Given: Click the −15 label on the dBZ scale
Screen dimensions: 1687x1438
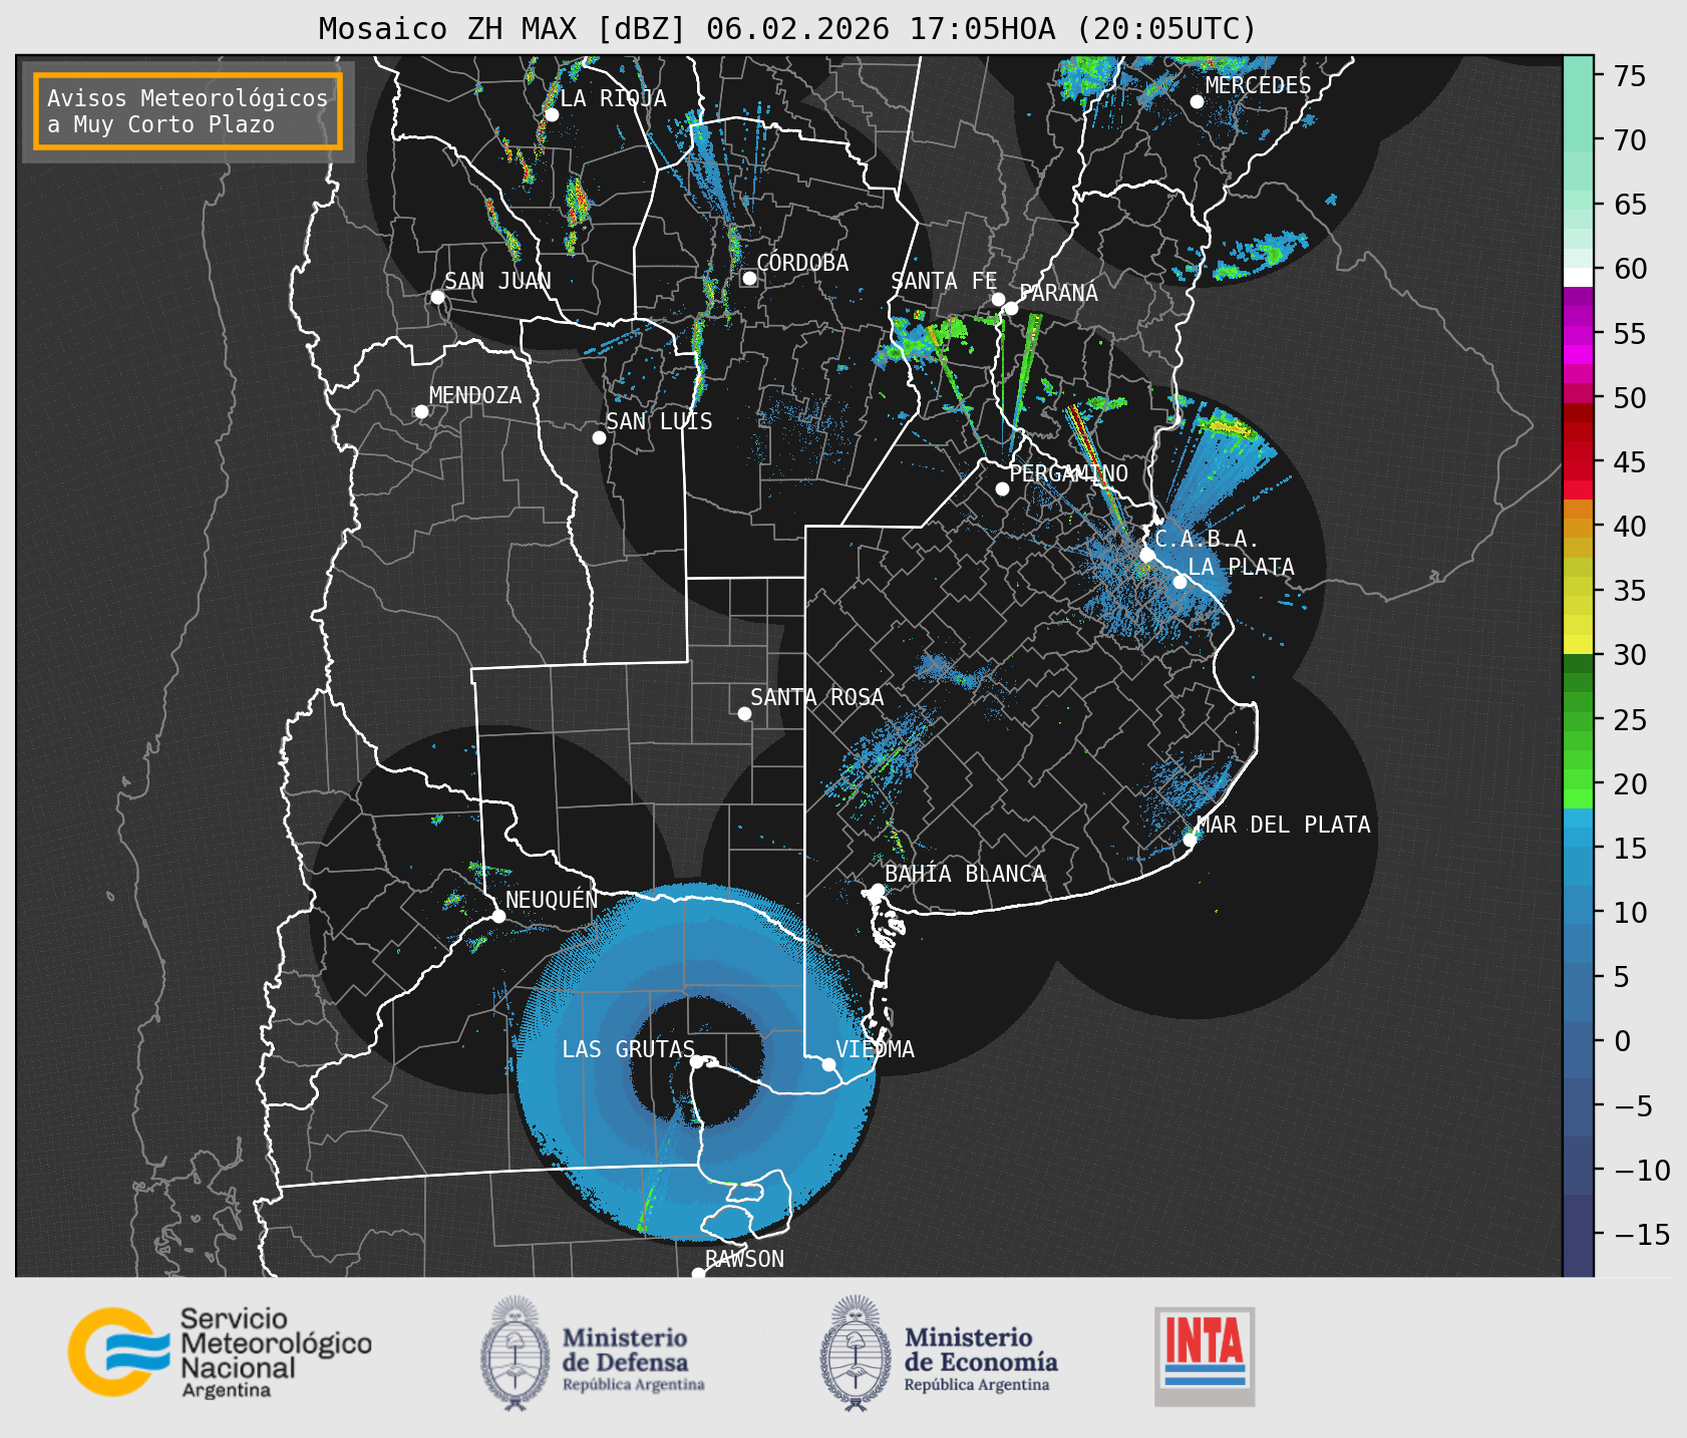Looking at the screenshot, I should (x=1640, y=1235).
